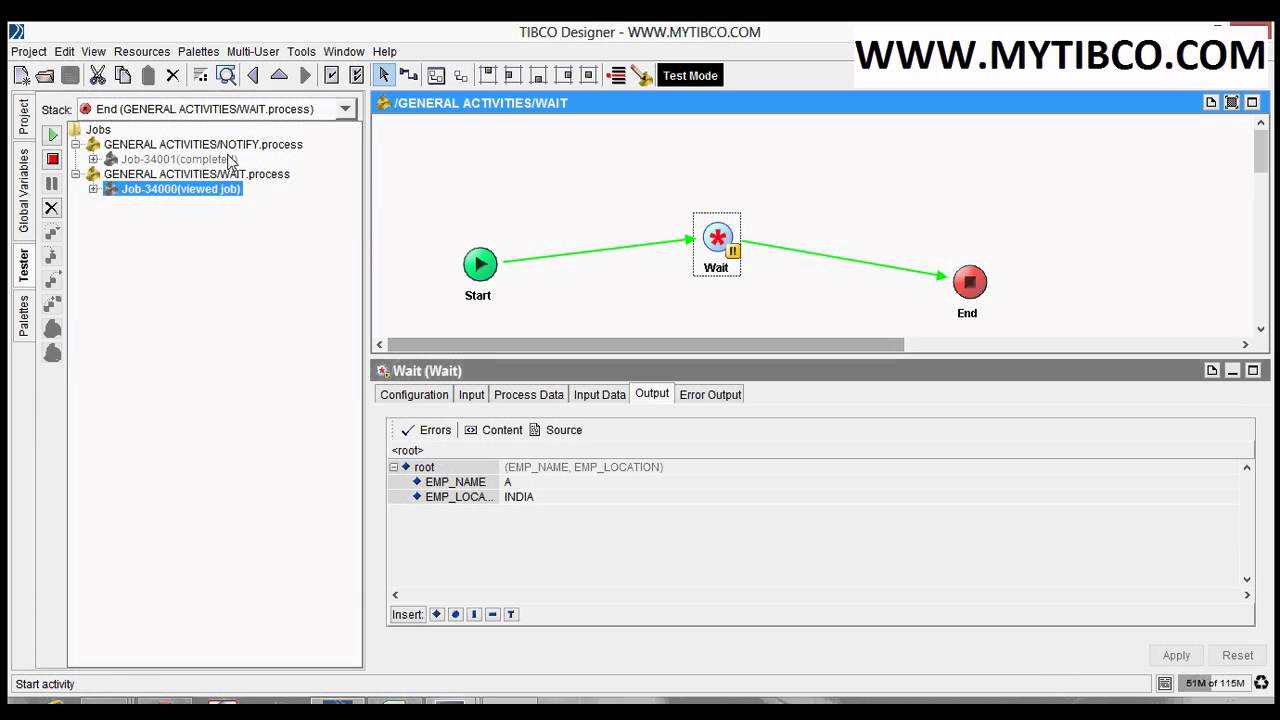
Task: Expand the Job-34001 tree node
Action: [93, 159]
